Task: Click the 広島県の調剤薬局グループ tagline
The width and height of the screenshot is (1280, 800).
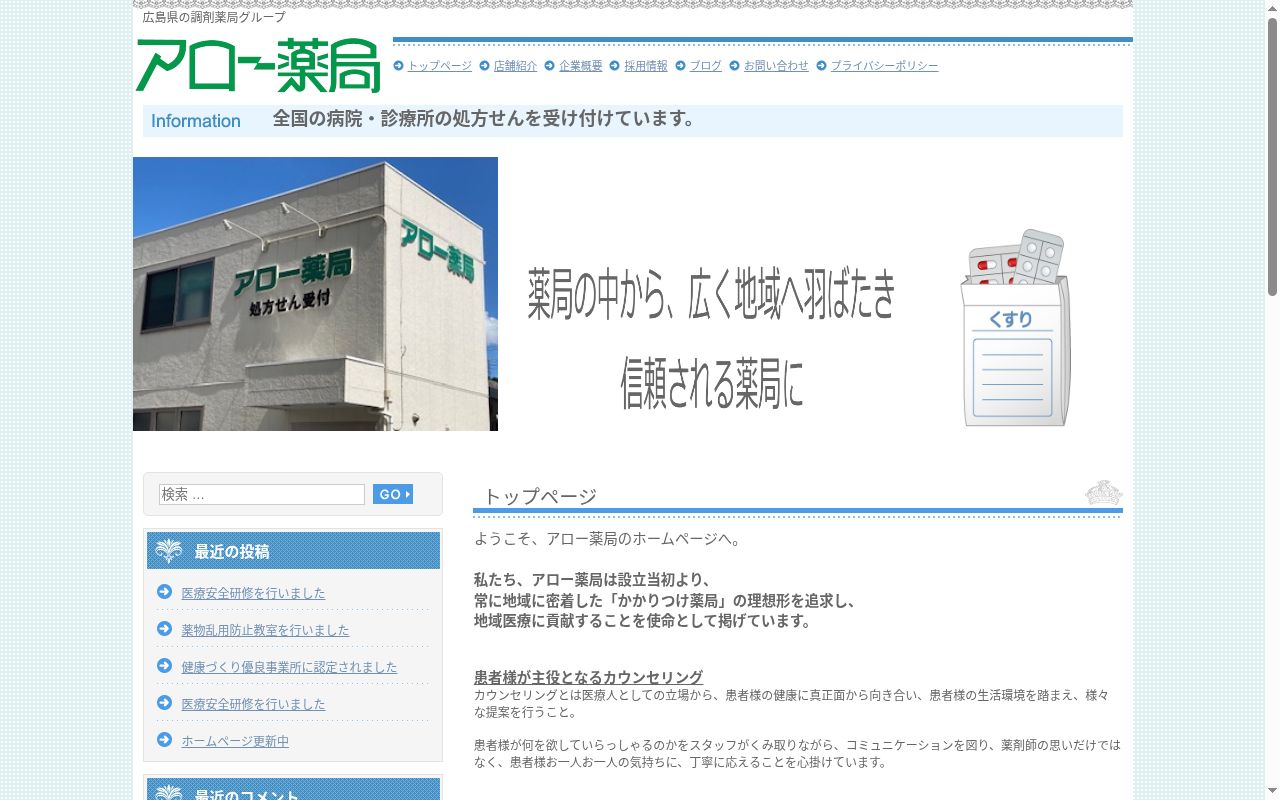Action: click(x=214, y=17)
